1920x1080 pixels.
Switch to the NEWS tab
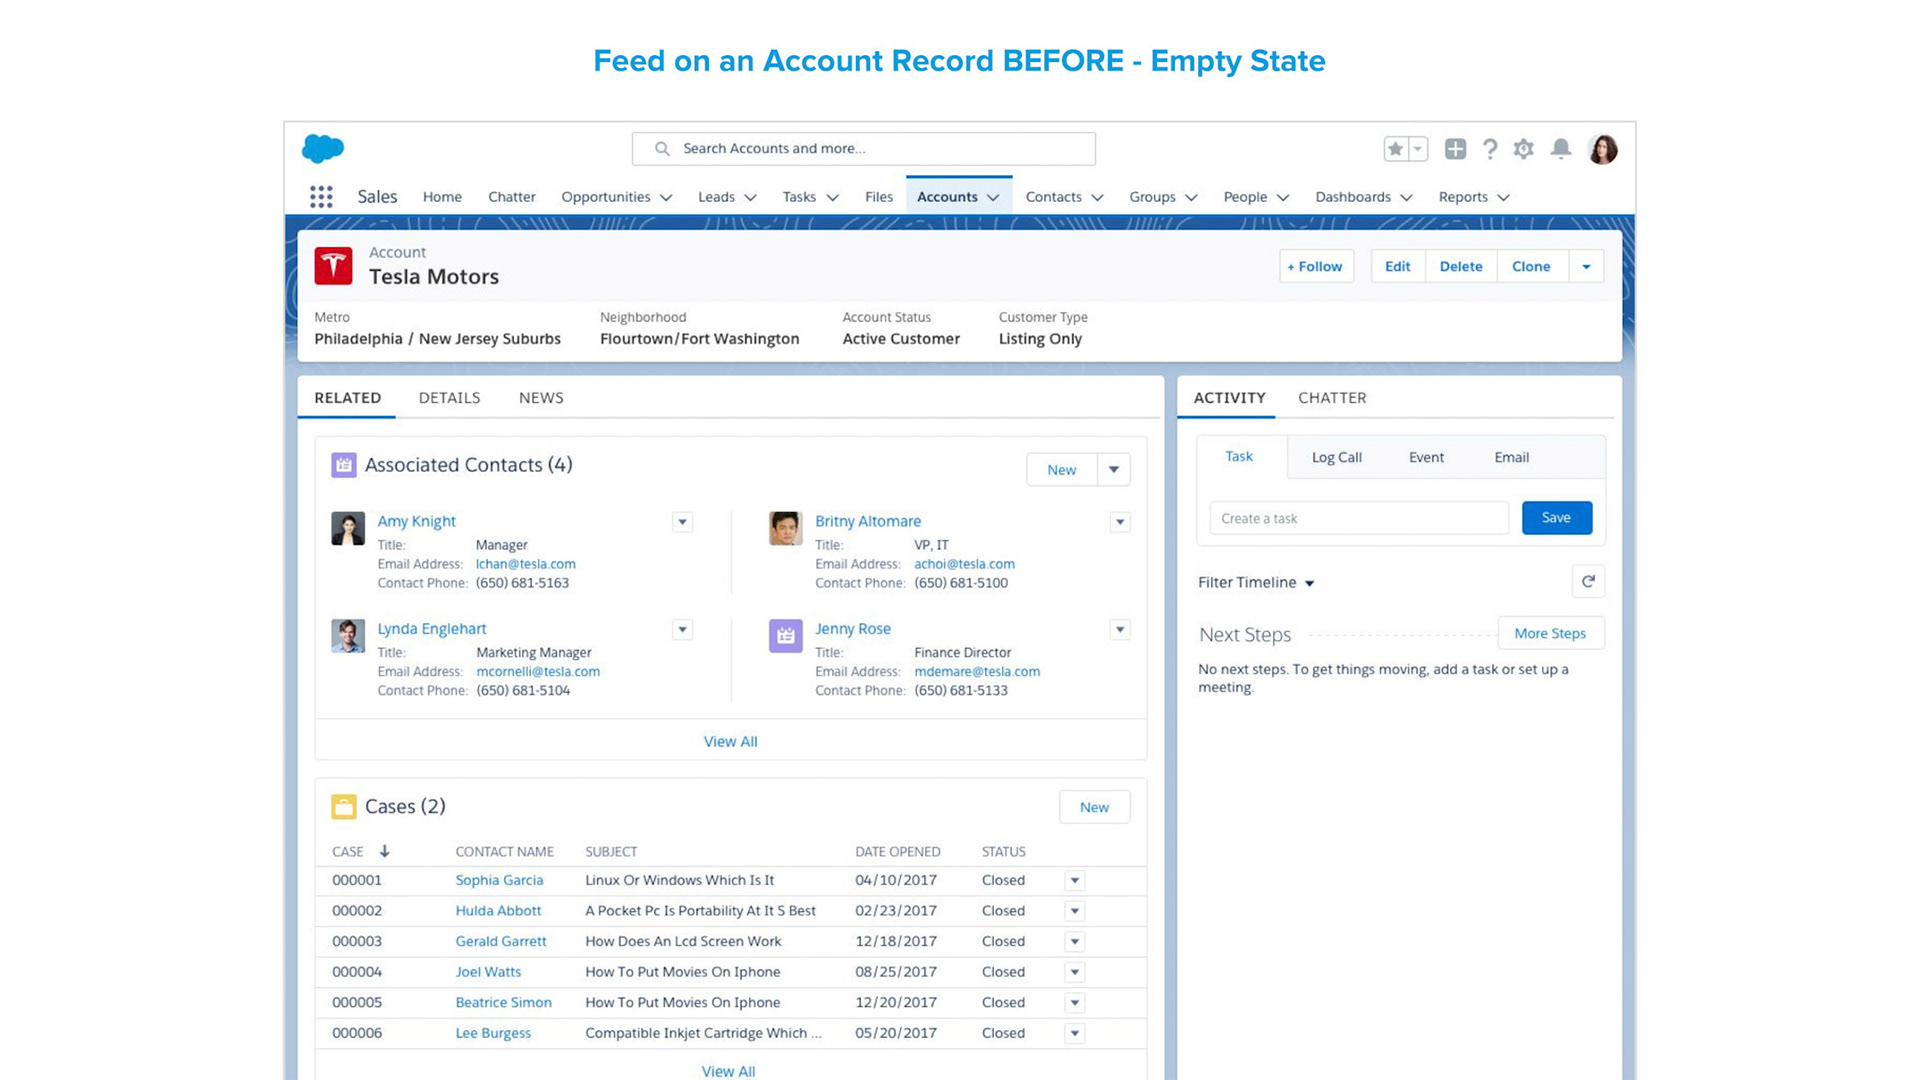click(x=541, y=398)
